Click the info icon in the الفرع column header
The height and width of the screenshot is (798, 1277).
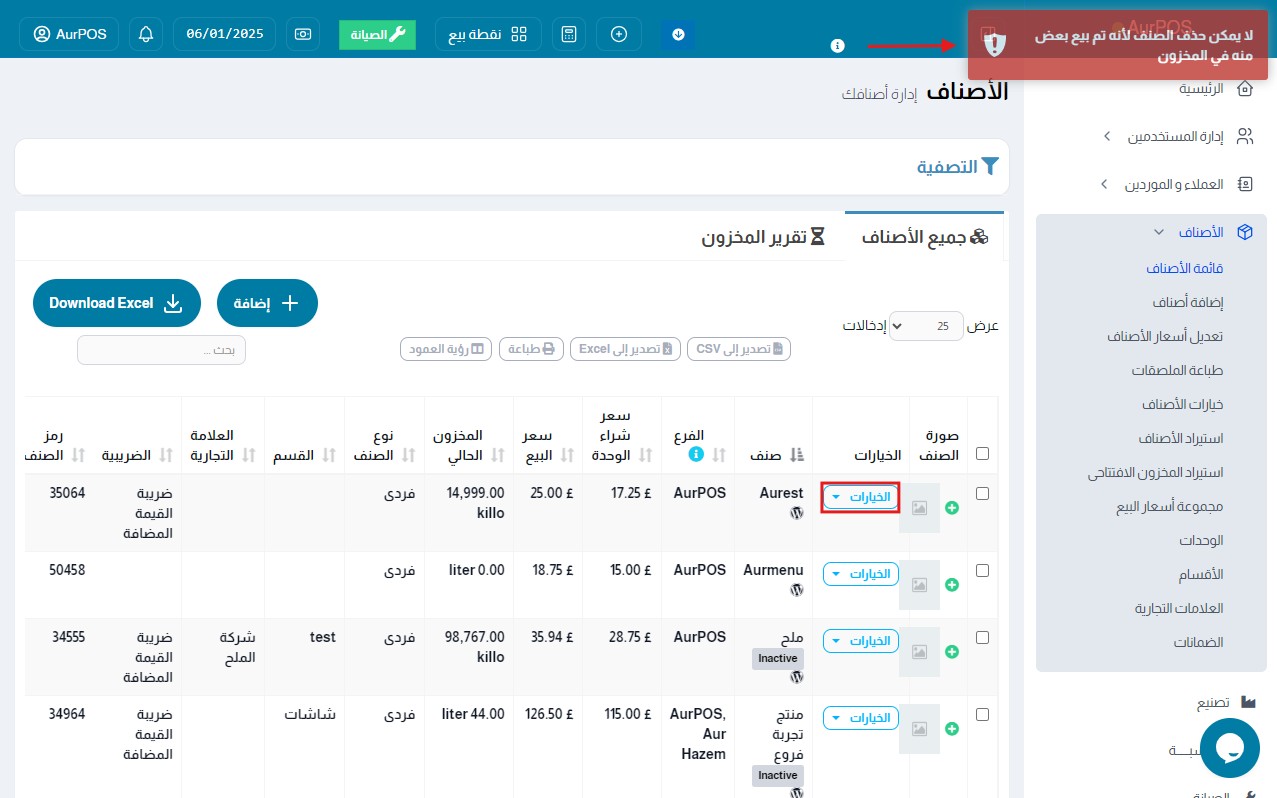[696, 454]
